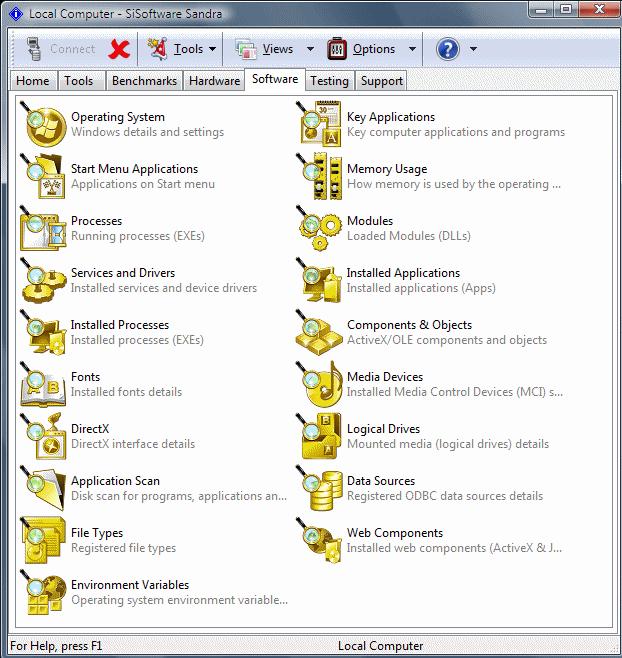Click the Options settings icon in toolbar
Viewport: 622px width, 658px height.
pyautogui.click(x=337, y=49)
